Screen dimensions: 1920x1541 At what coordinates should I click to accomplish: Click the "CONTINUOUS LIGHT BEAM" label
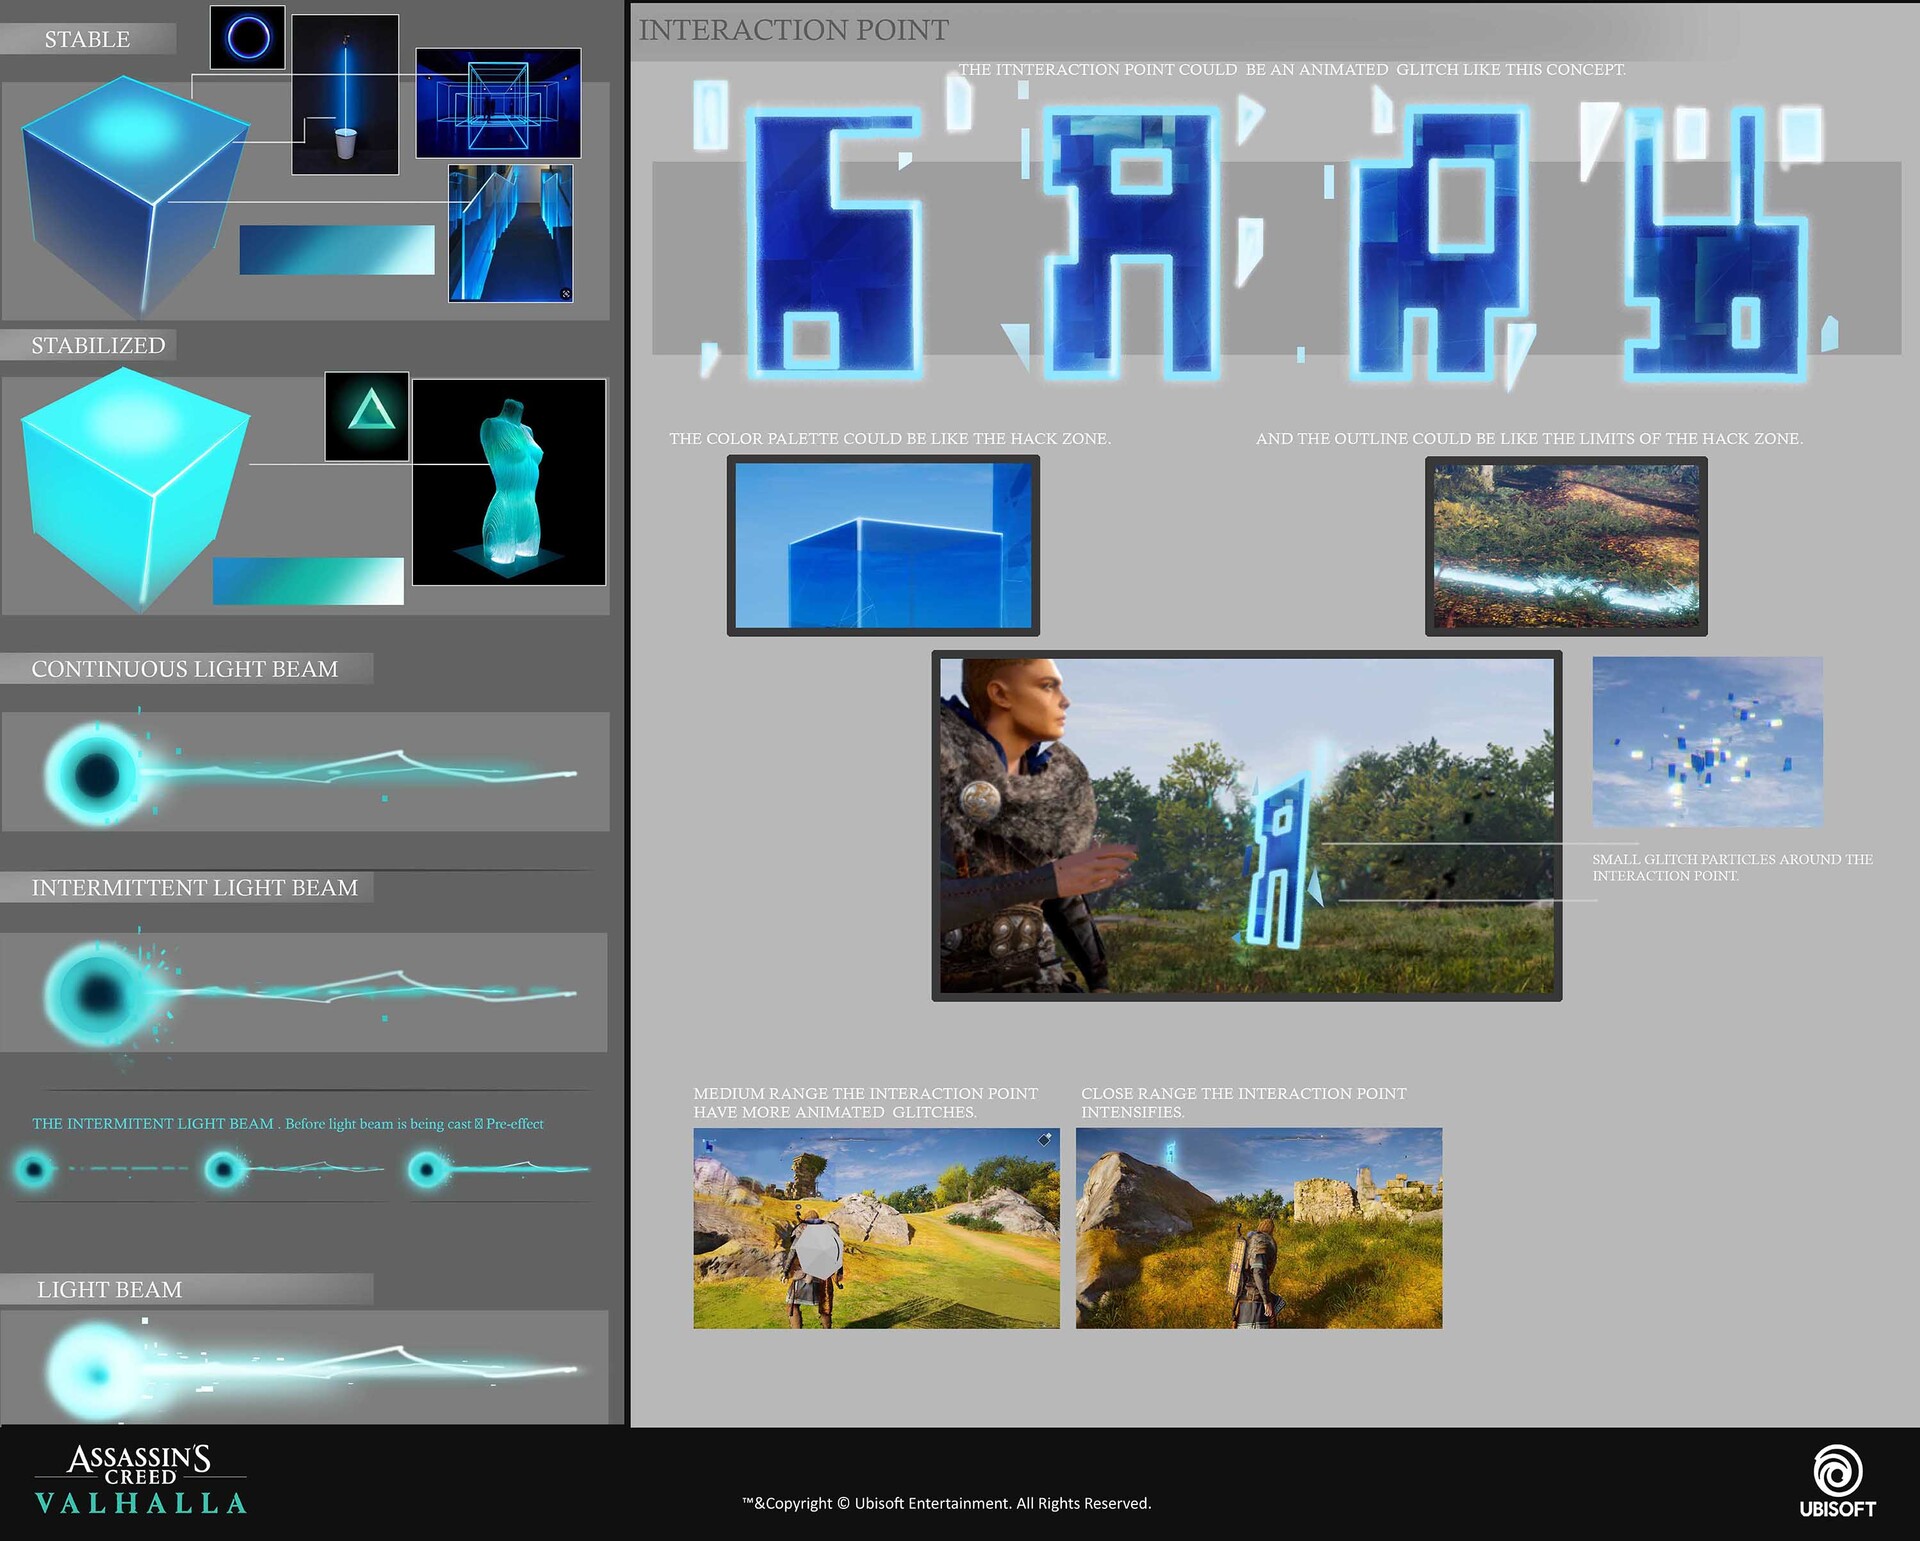(185, 669)
